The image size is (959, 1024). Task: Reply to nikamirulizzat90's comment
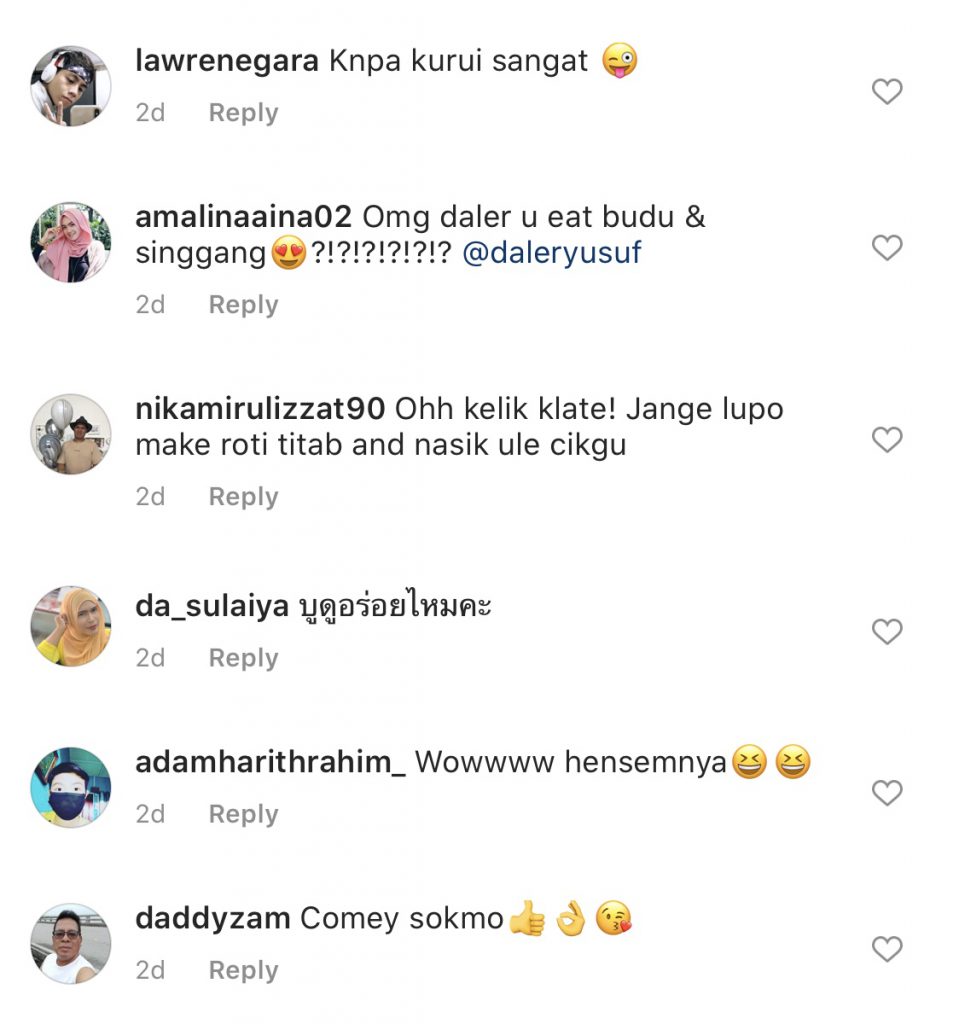coord(243,497)
